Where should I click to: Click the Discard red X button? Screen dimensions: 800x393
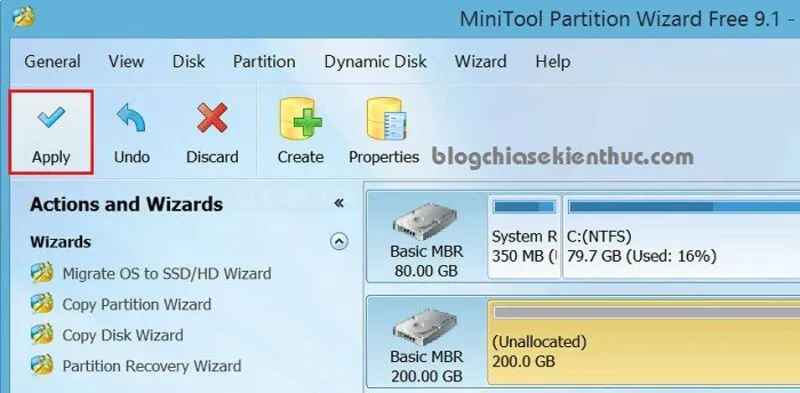click(212, 132)
